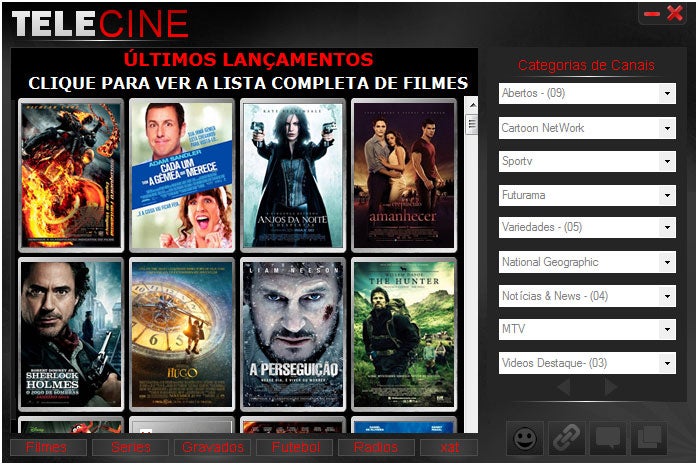Viewport: 699px width, 465px height.
Task: Open the Amanhecer movie poster
Action: [404, 175]
